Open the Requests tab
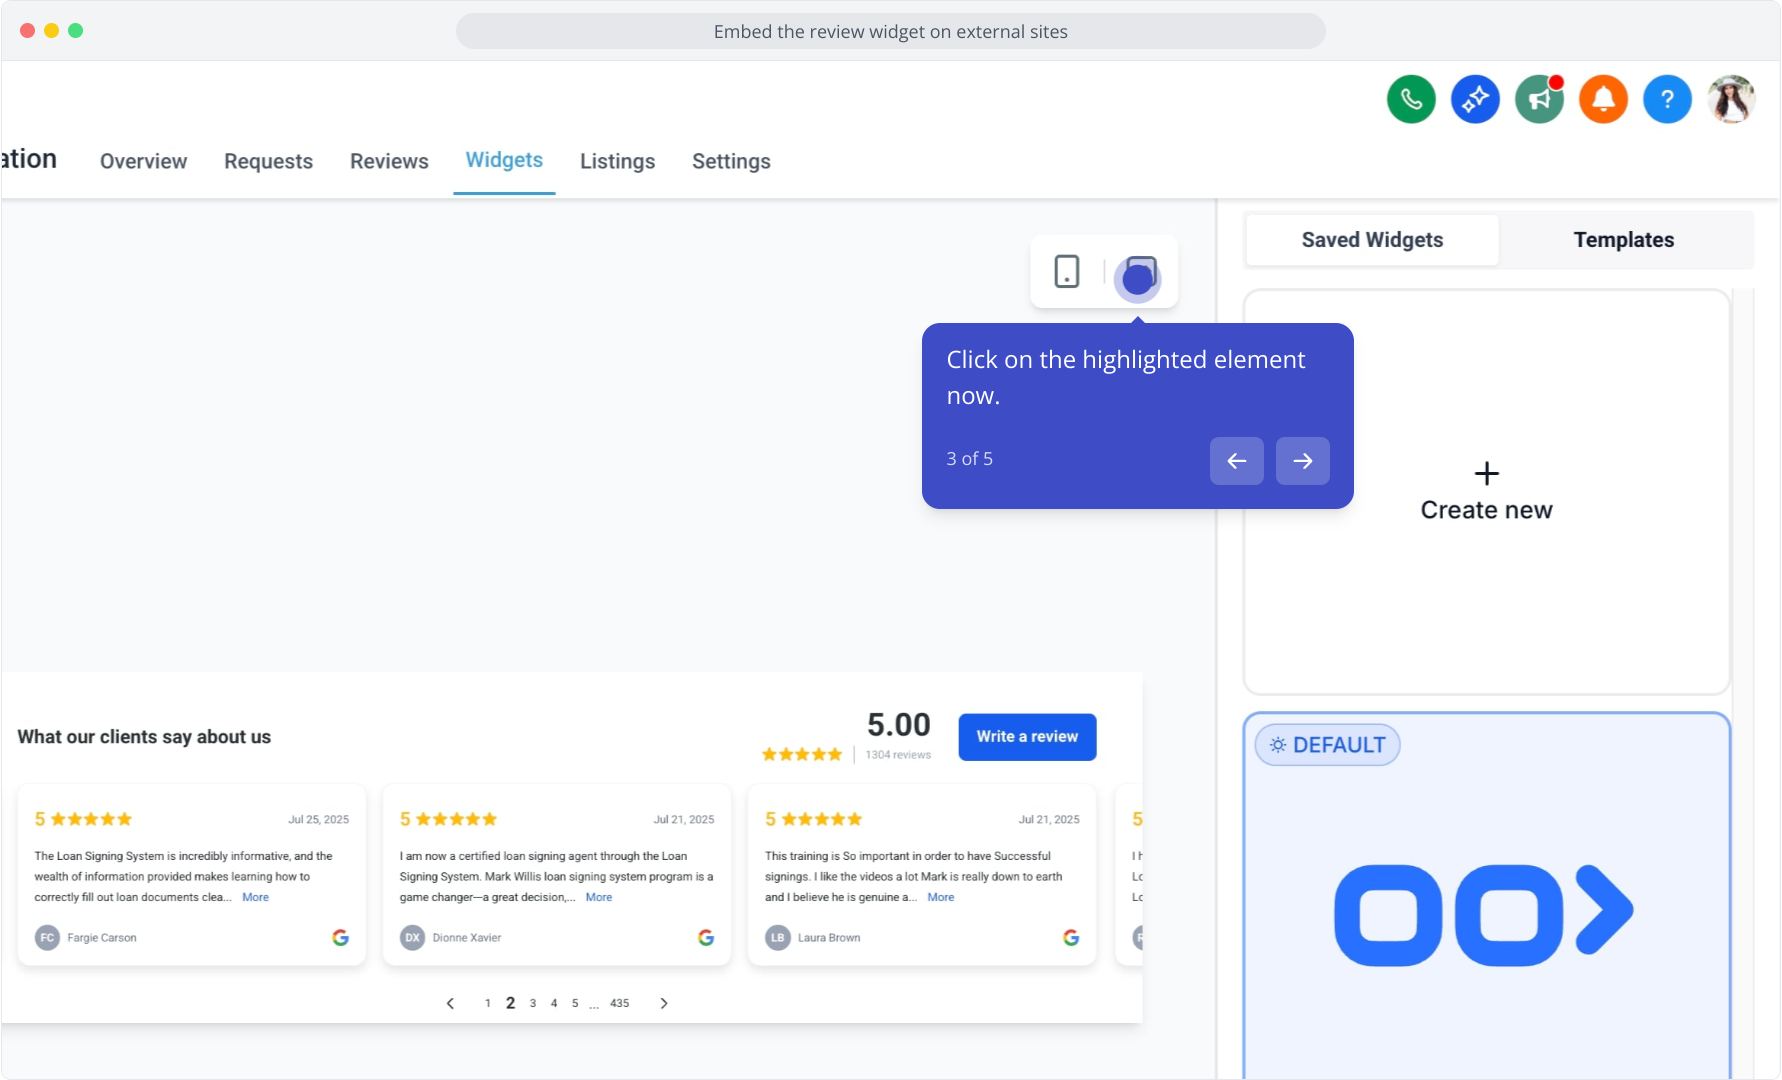 (x=268, y=161)
